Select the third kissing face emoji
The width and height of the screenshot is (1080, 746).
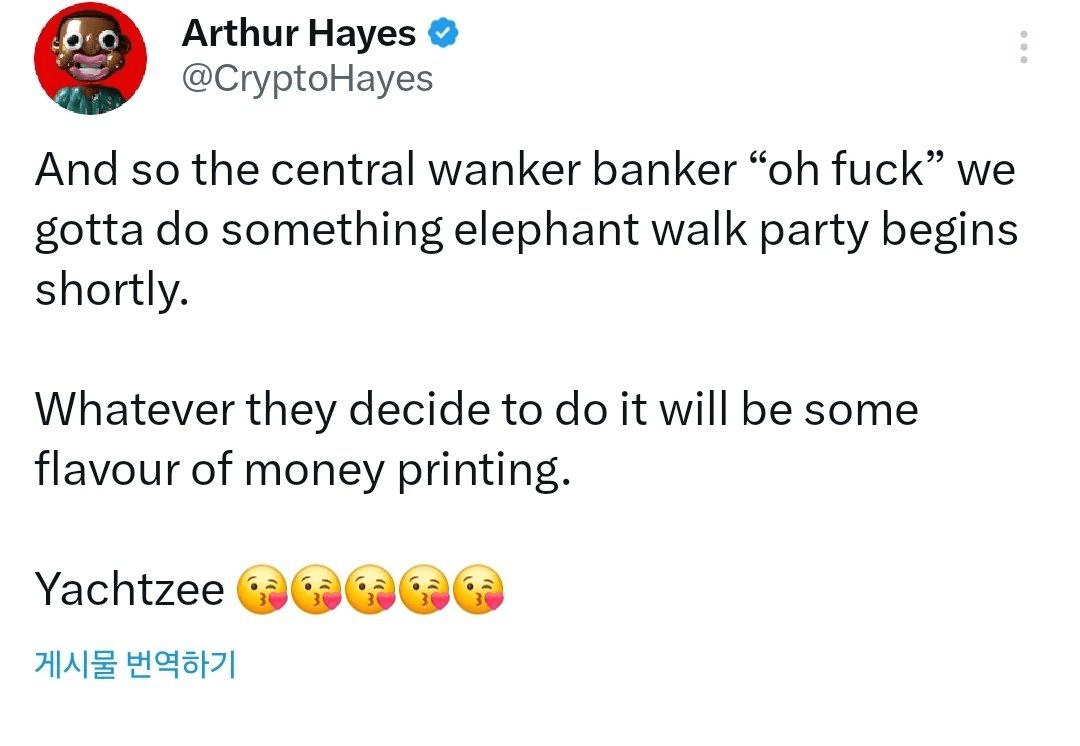tap(370, 590)
